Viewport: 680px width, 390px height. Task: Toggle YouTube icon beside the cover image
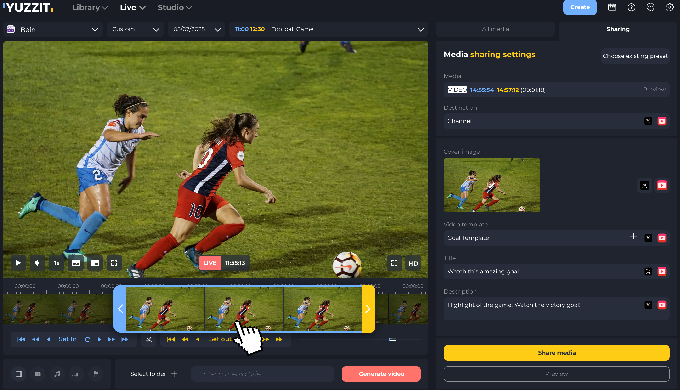pos(662,186)
